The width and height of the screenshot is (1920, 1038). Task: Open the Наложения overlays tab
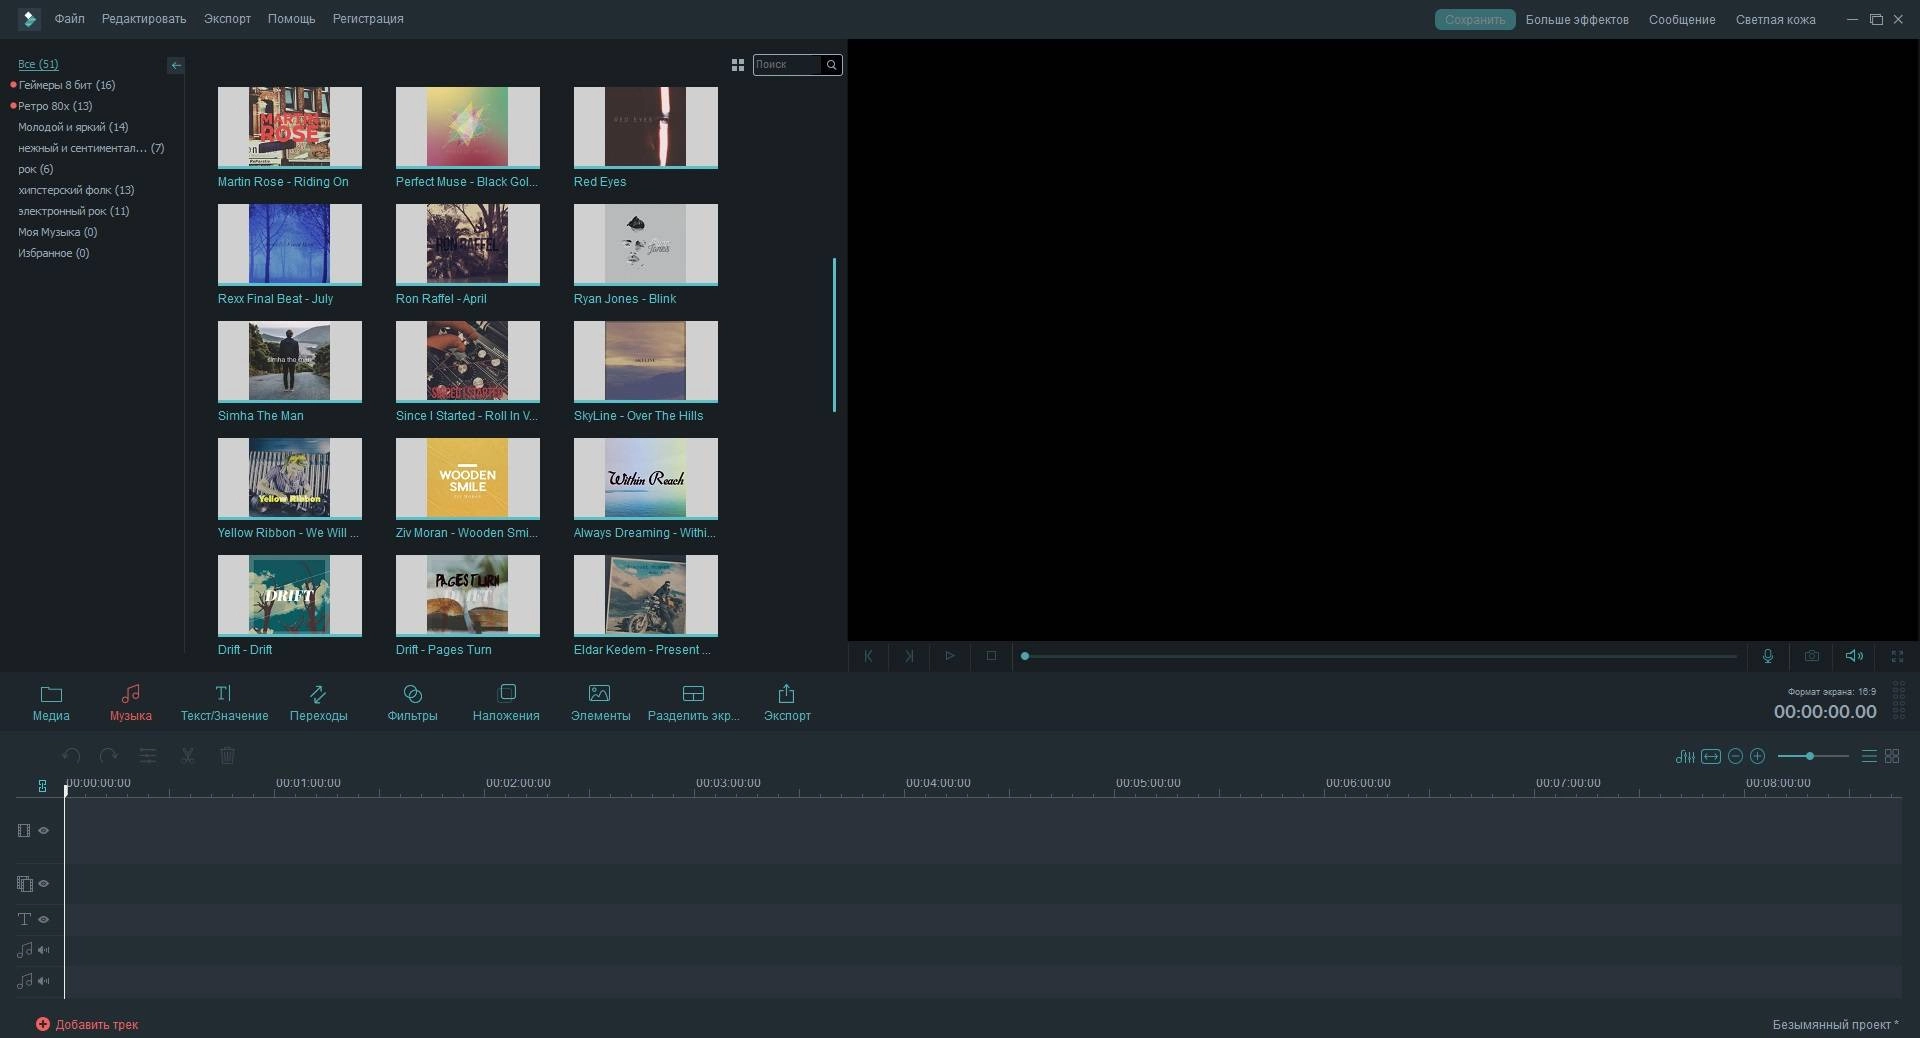506,703
